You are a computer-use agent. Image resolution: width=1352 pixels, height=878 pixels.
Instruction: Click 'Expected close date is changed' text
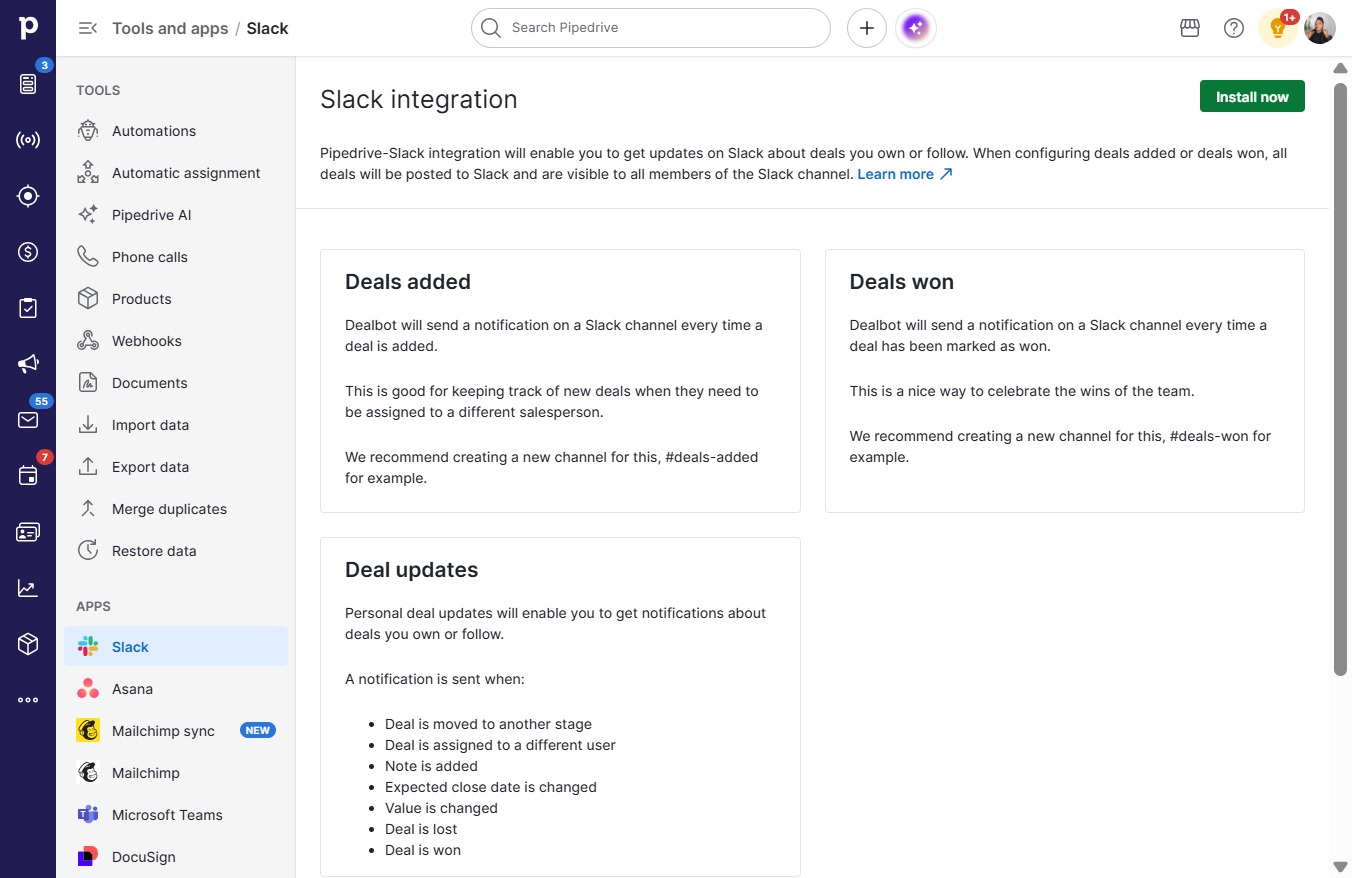coord(491,787)
